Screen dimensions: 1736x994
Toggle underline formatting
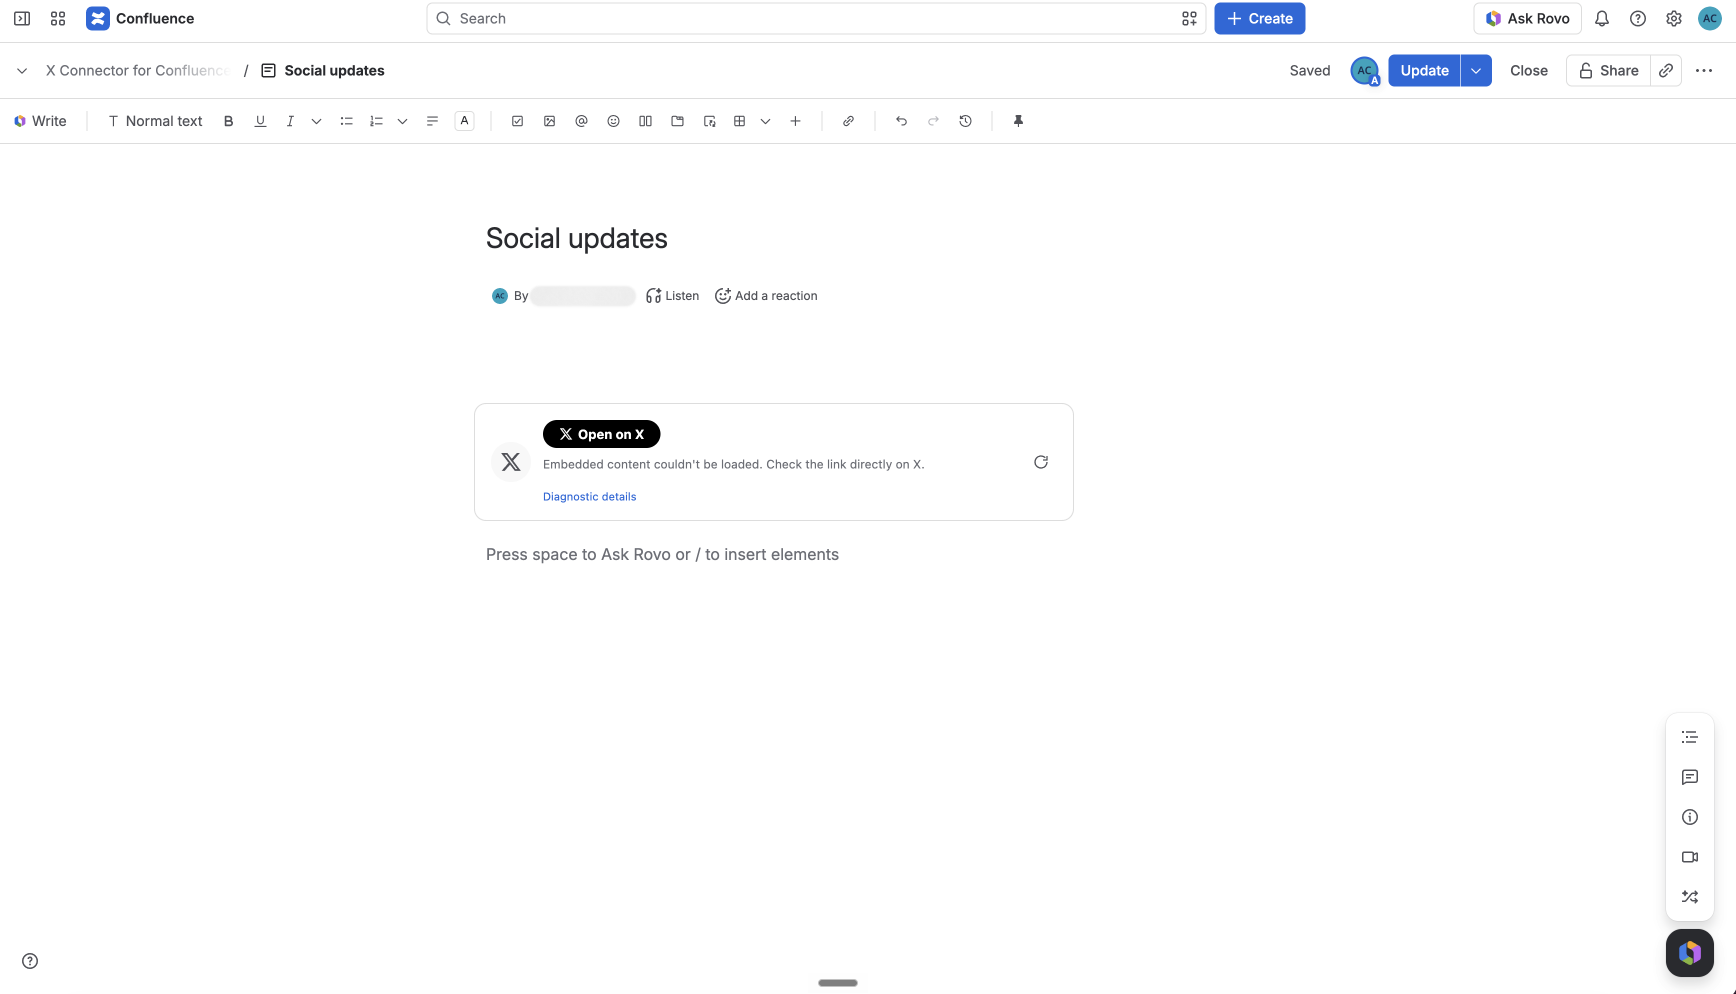click(x=260, y=121)
